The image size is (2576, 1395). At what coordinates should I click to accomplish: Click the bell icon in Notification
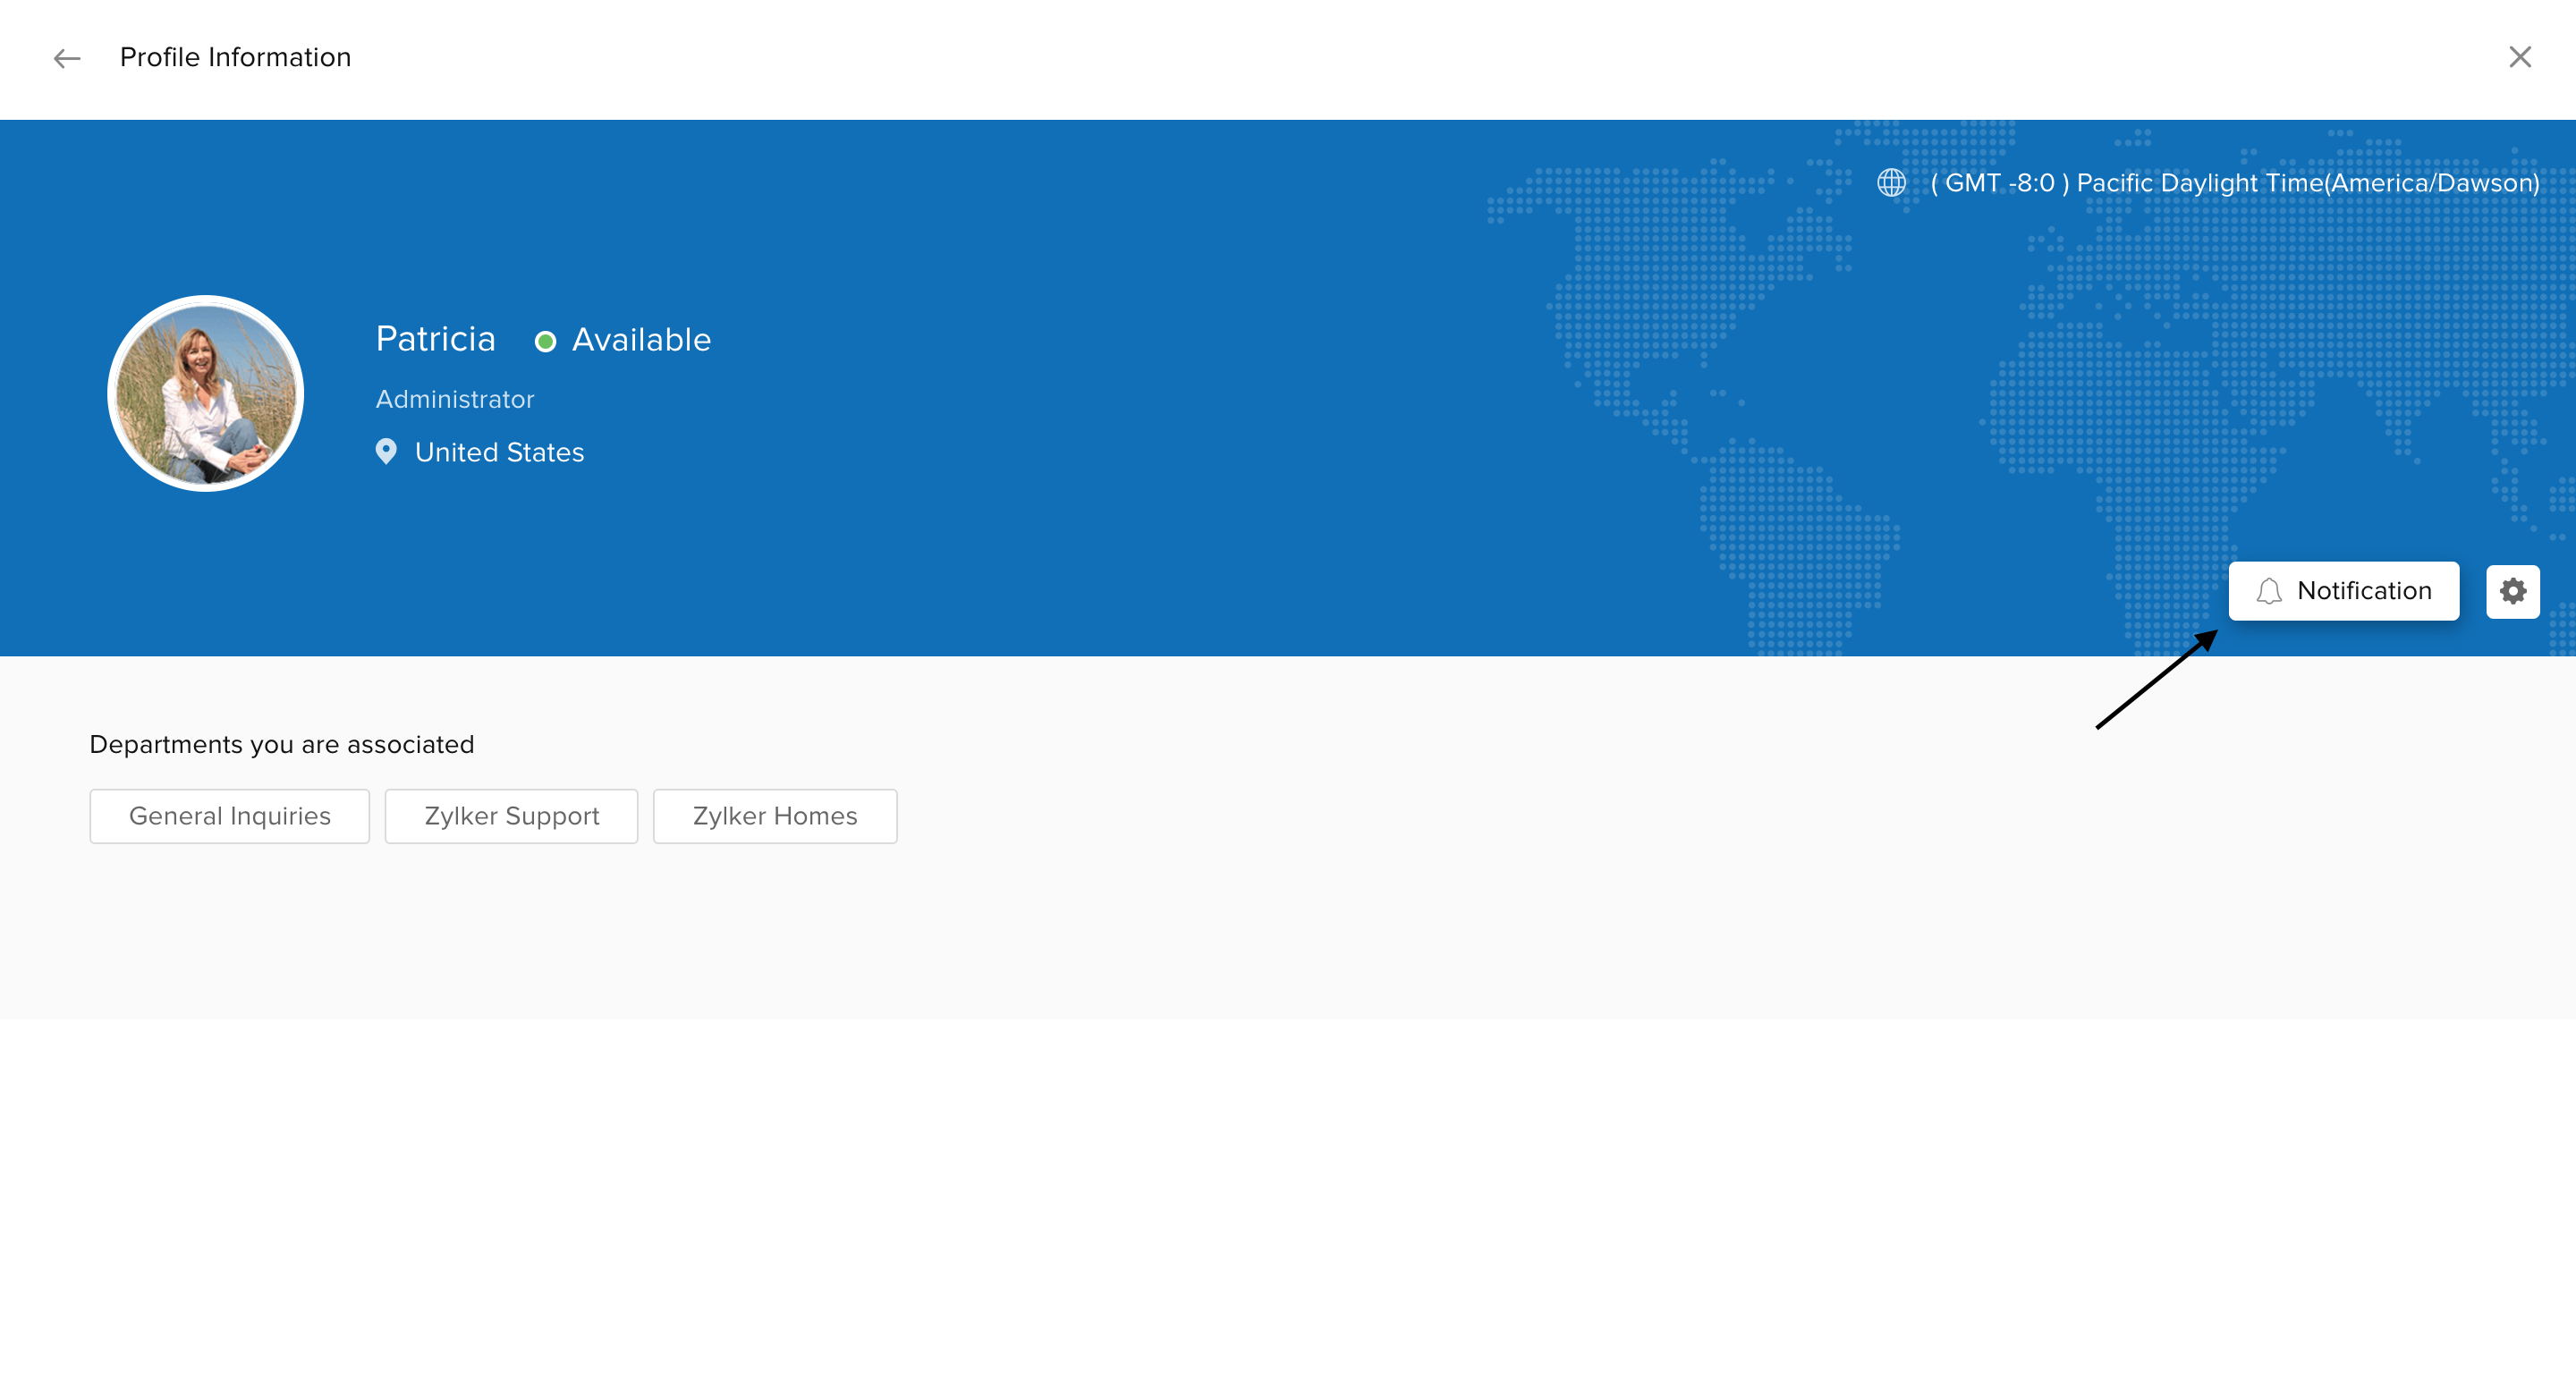pyautogui.click(x=2269, y=591)
